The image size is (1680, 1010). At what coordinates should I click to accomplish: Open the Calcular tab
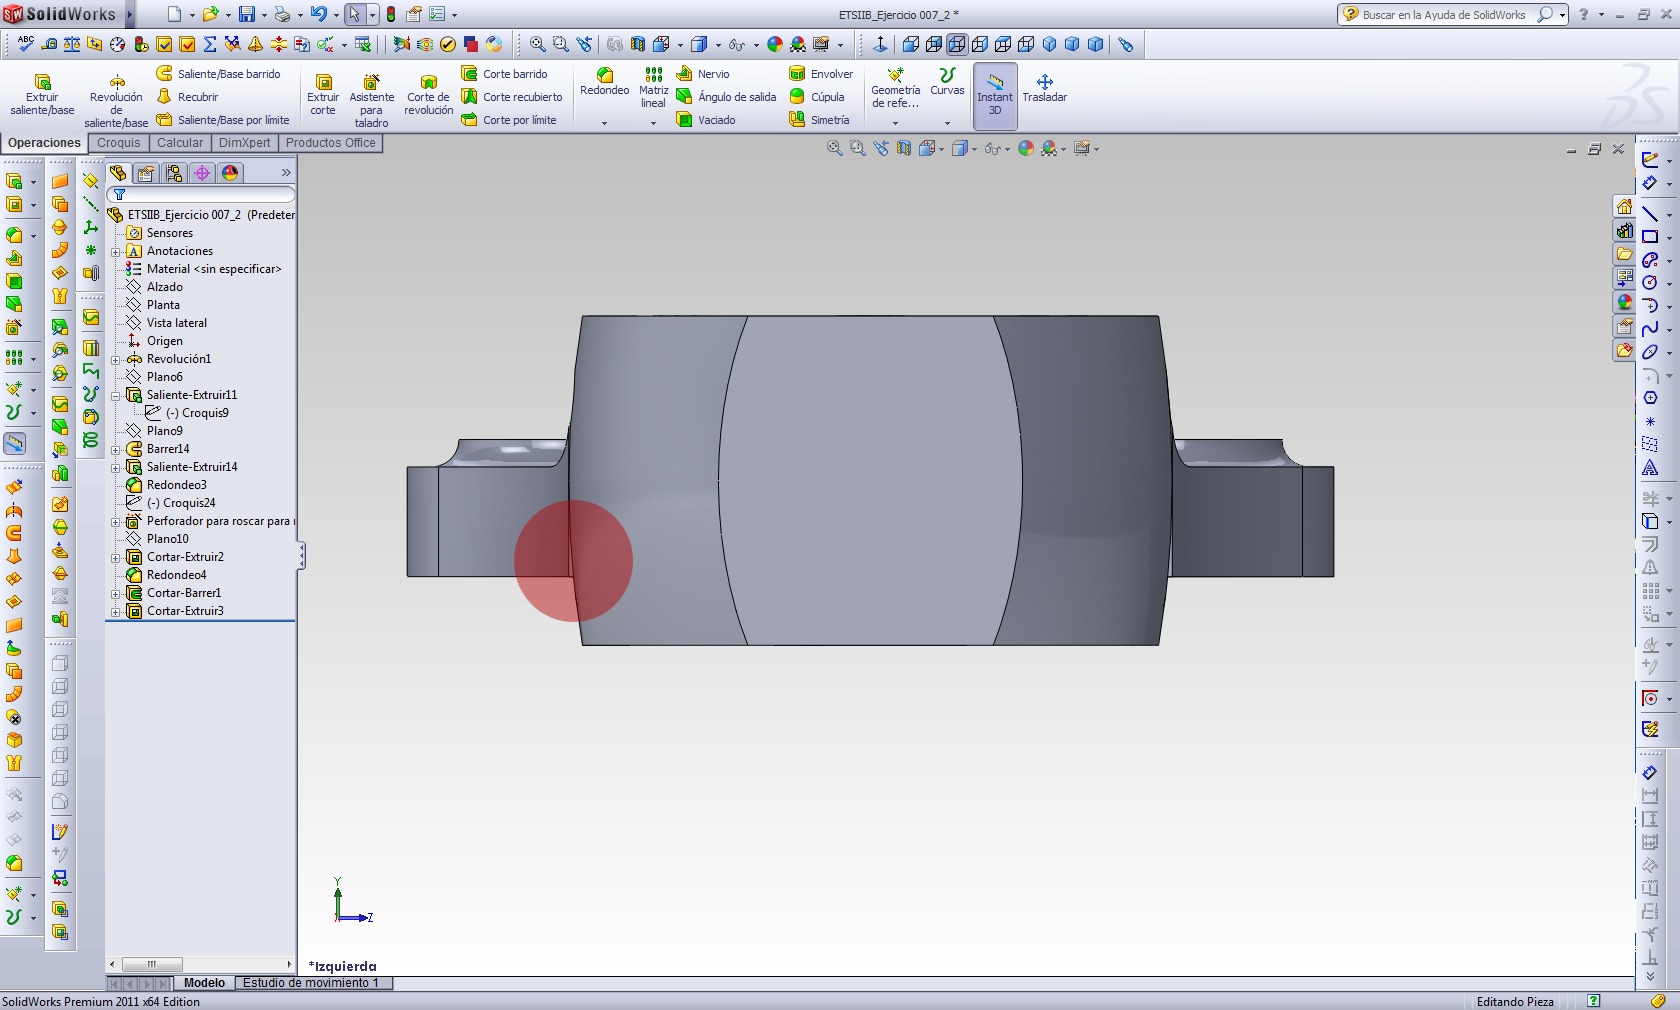pos(180,143)
